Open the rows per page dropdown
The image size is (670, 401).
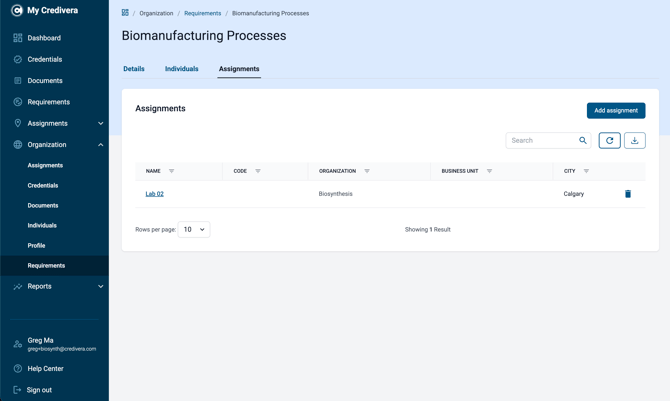coord(194,230)
